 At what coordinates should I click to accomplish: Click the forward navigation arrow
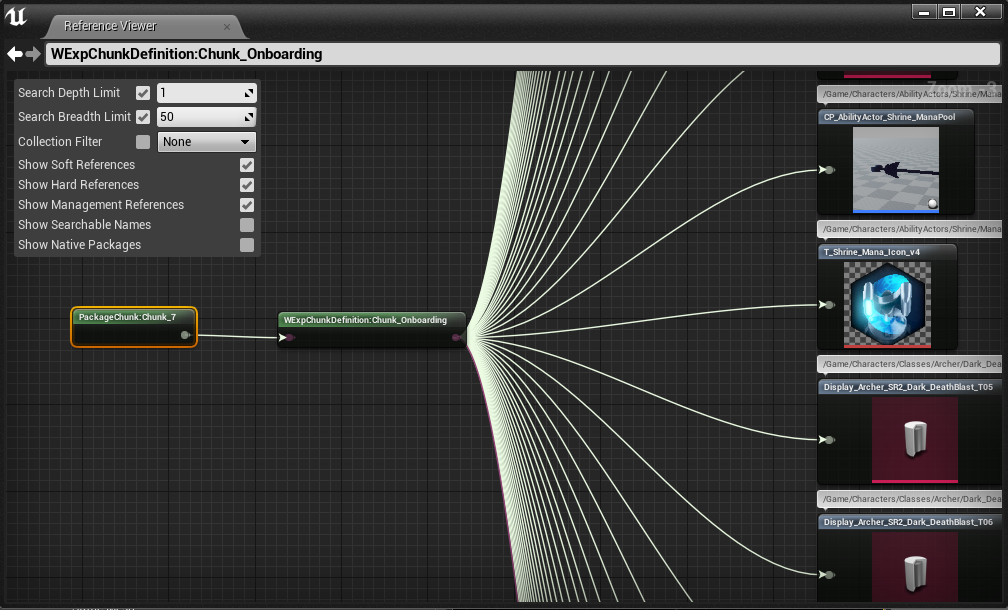[34, 54]
